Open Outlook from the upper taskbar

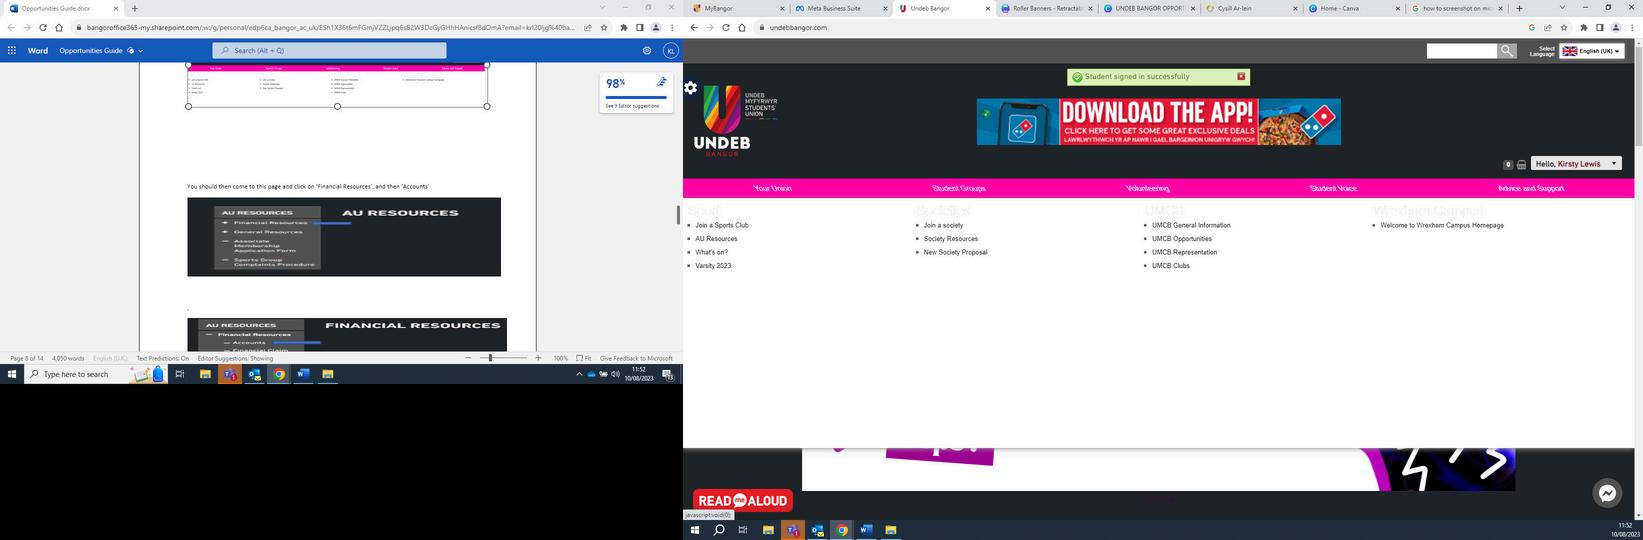click(x=254, y=374)
